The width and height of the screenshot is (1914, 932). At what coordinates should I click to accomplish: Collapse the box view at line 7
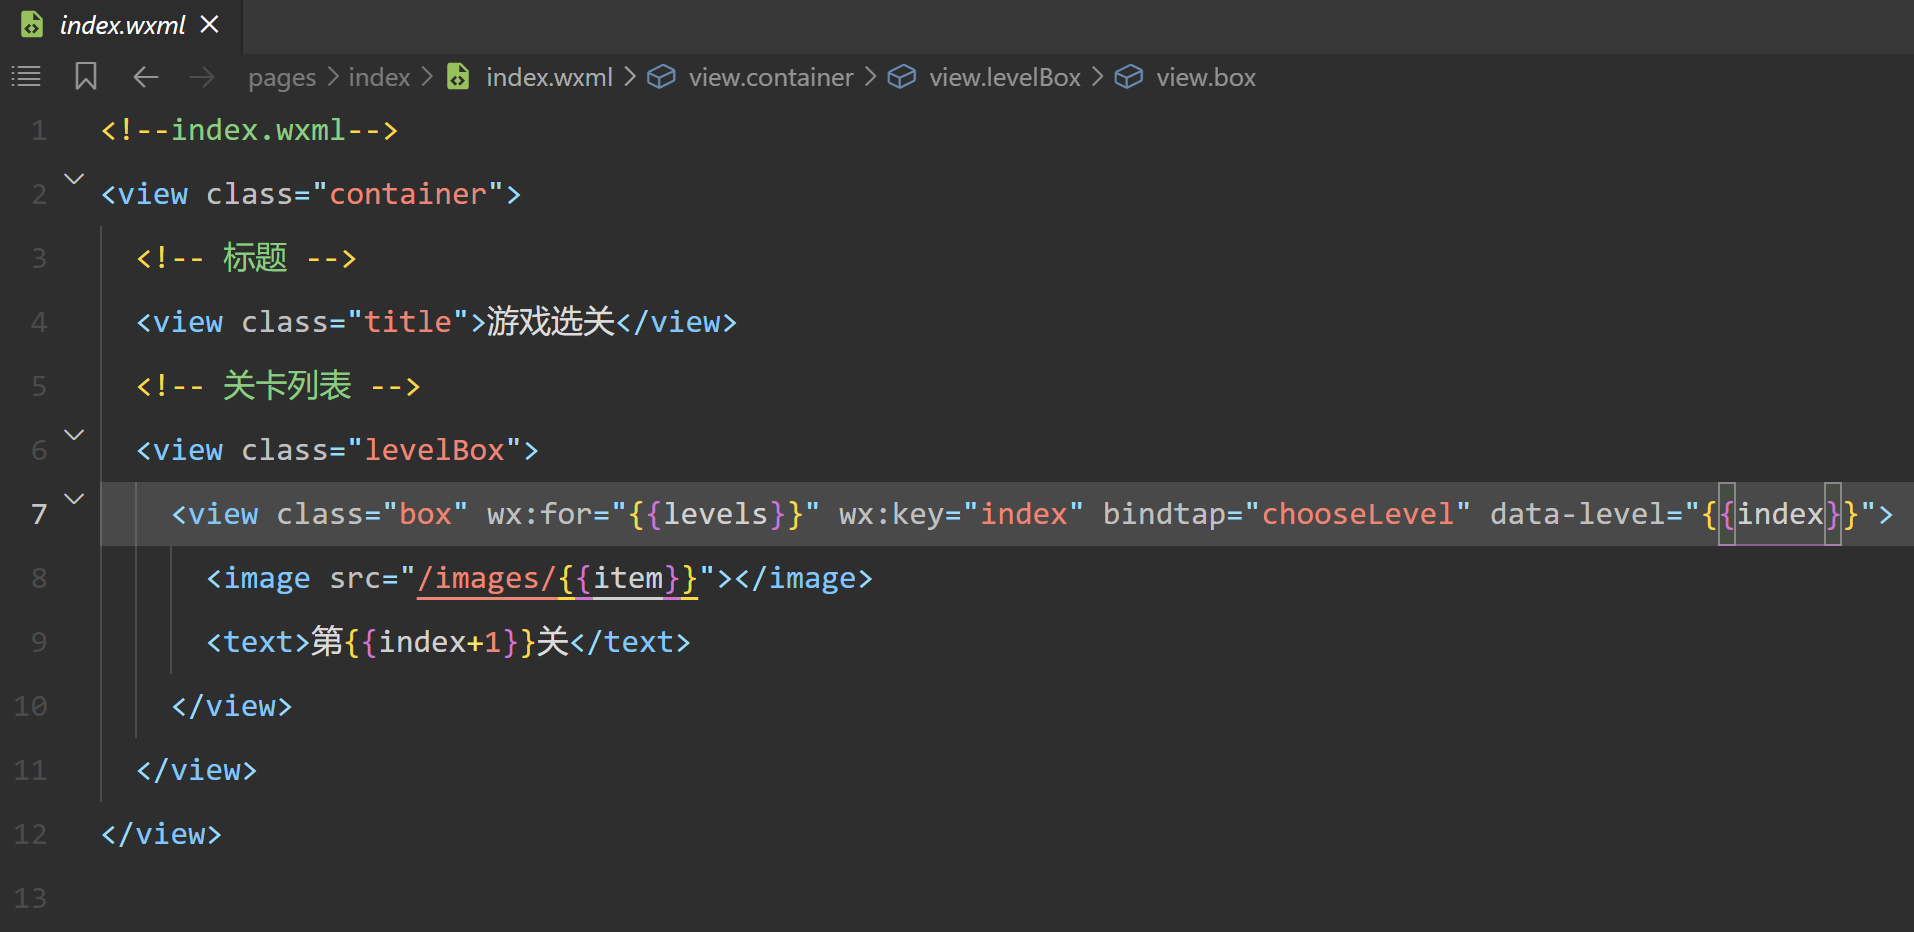tap(74, 499)
